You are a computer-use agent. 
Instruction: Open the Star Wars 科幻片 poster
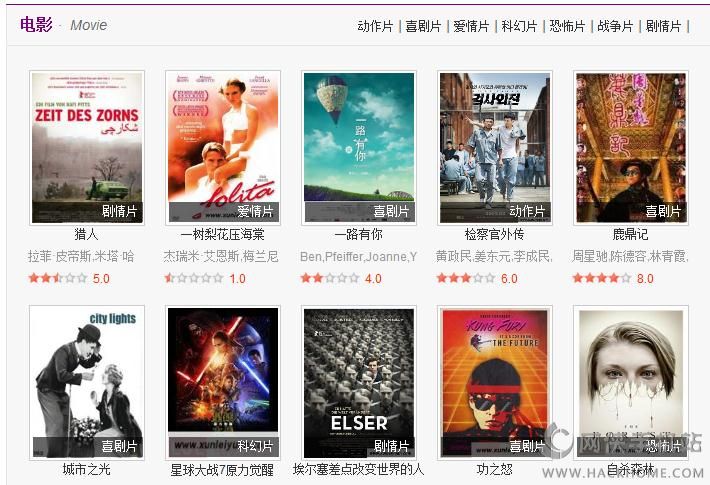(x=223, y=383)
